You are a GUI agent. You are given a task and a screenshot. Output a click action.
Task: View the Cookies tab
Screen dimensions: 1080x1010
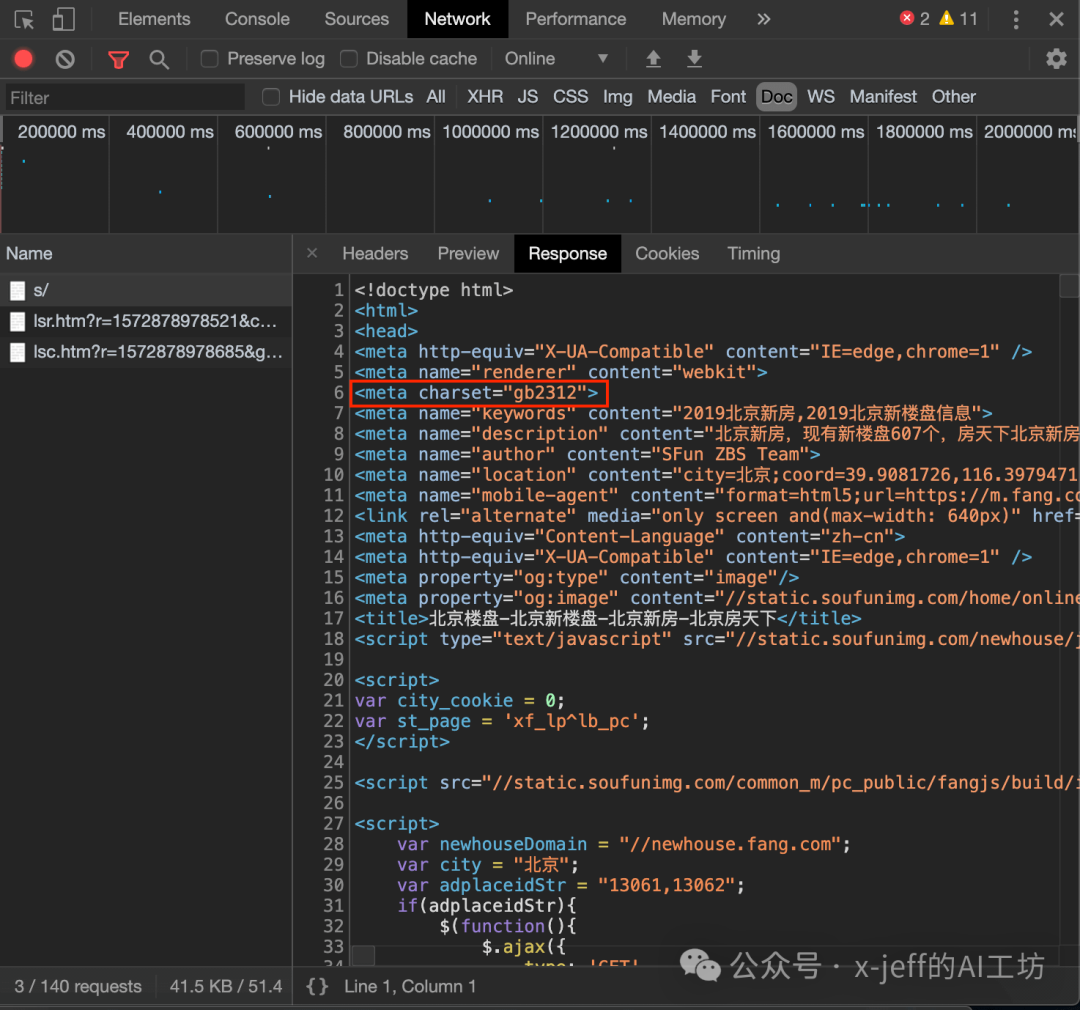pyautogui.click(x=667, y=254)
